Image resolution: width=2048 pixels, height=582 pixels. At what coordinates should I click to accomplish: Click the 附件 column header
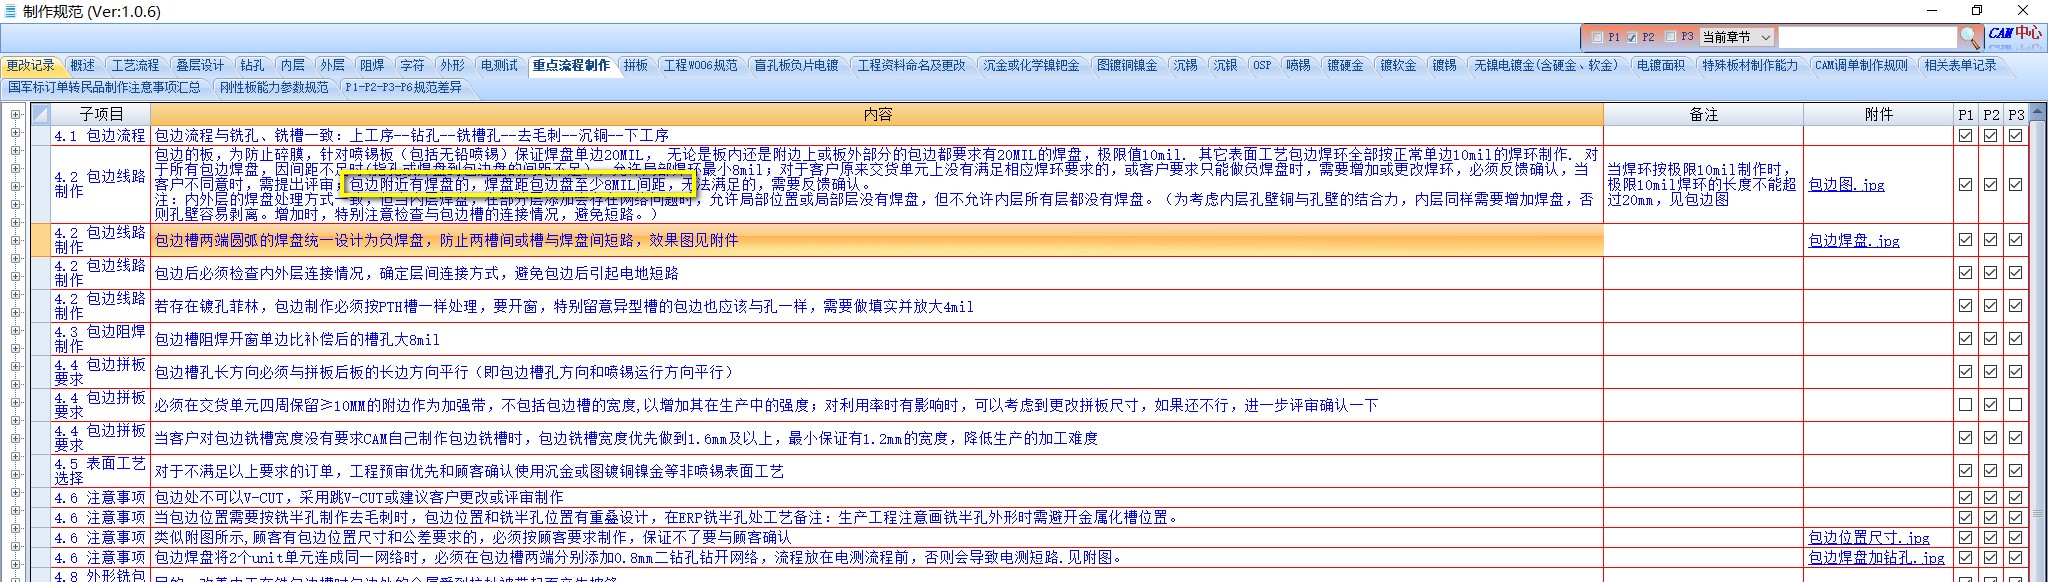[x=1878, y=114]
